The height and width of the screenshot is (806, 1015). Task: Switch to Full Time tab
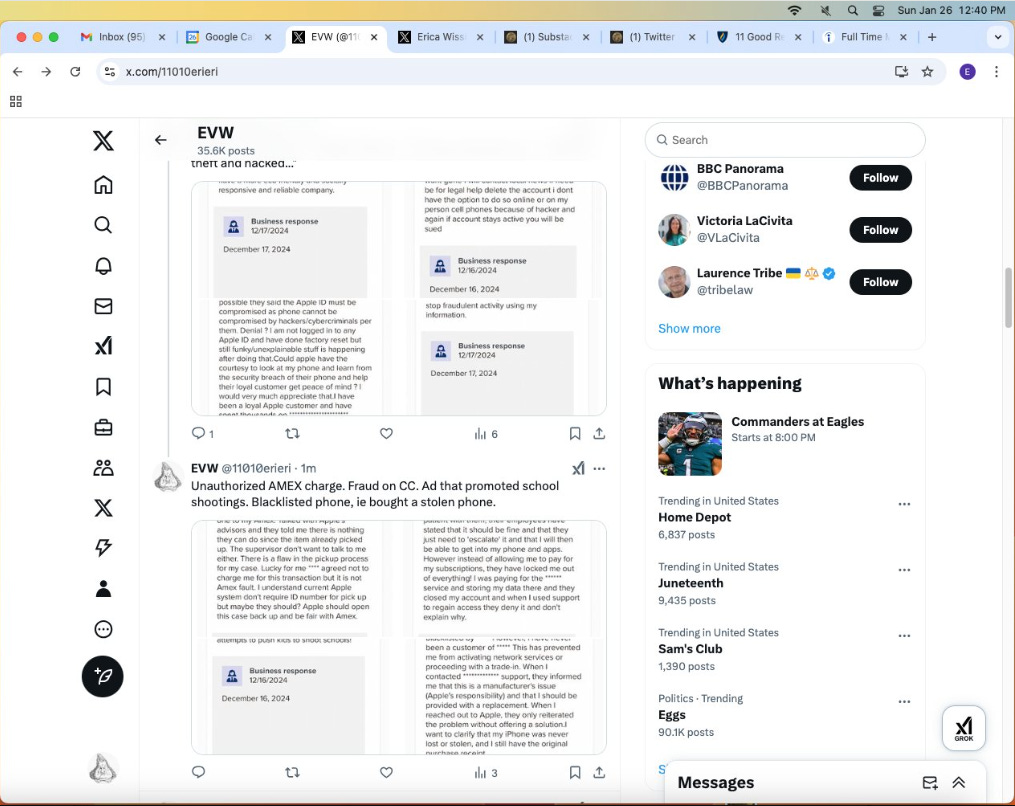click(865, 37)
